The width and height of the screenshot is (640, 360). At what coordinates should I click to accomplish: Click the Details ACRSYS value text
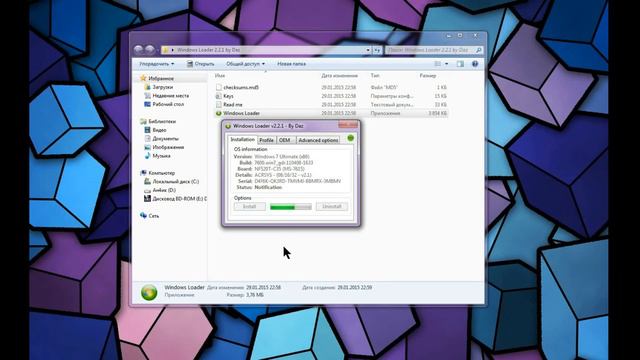(282, 175)
